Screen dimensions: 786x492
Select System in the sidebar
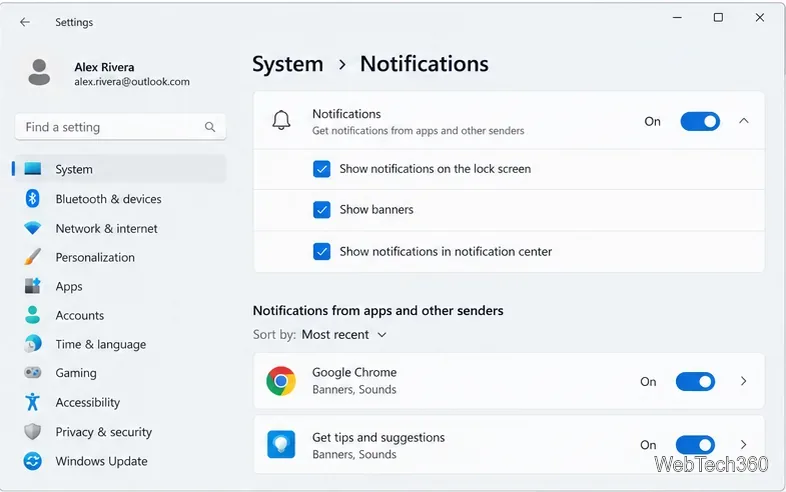(x=120, y=169)
